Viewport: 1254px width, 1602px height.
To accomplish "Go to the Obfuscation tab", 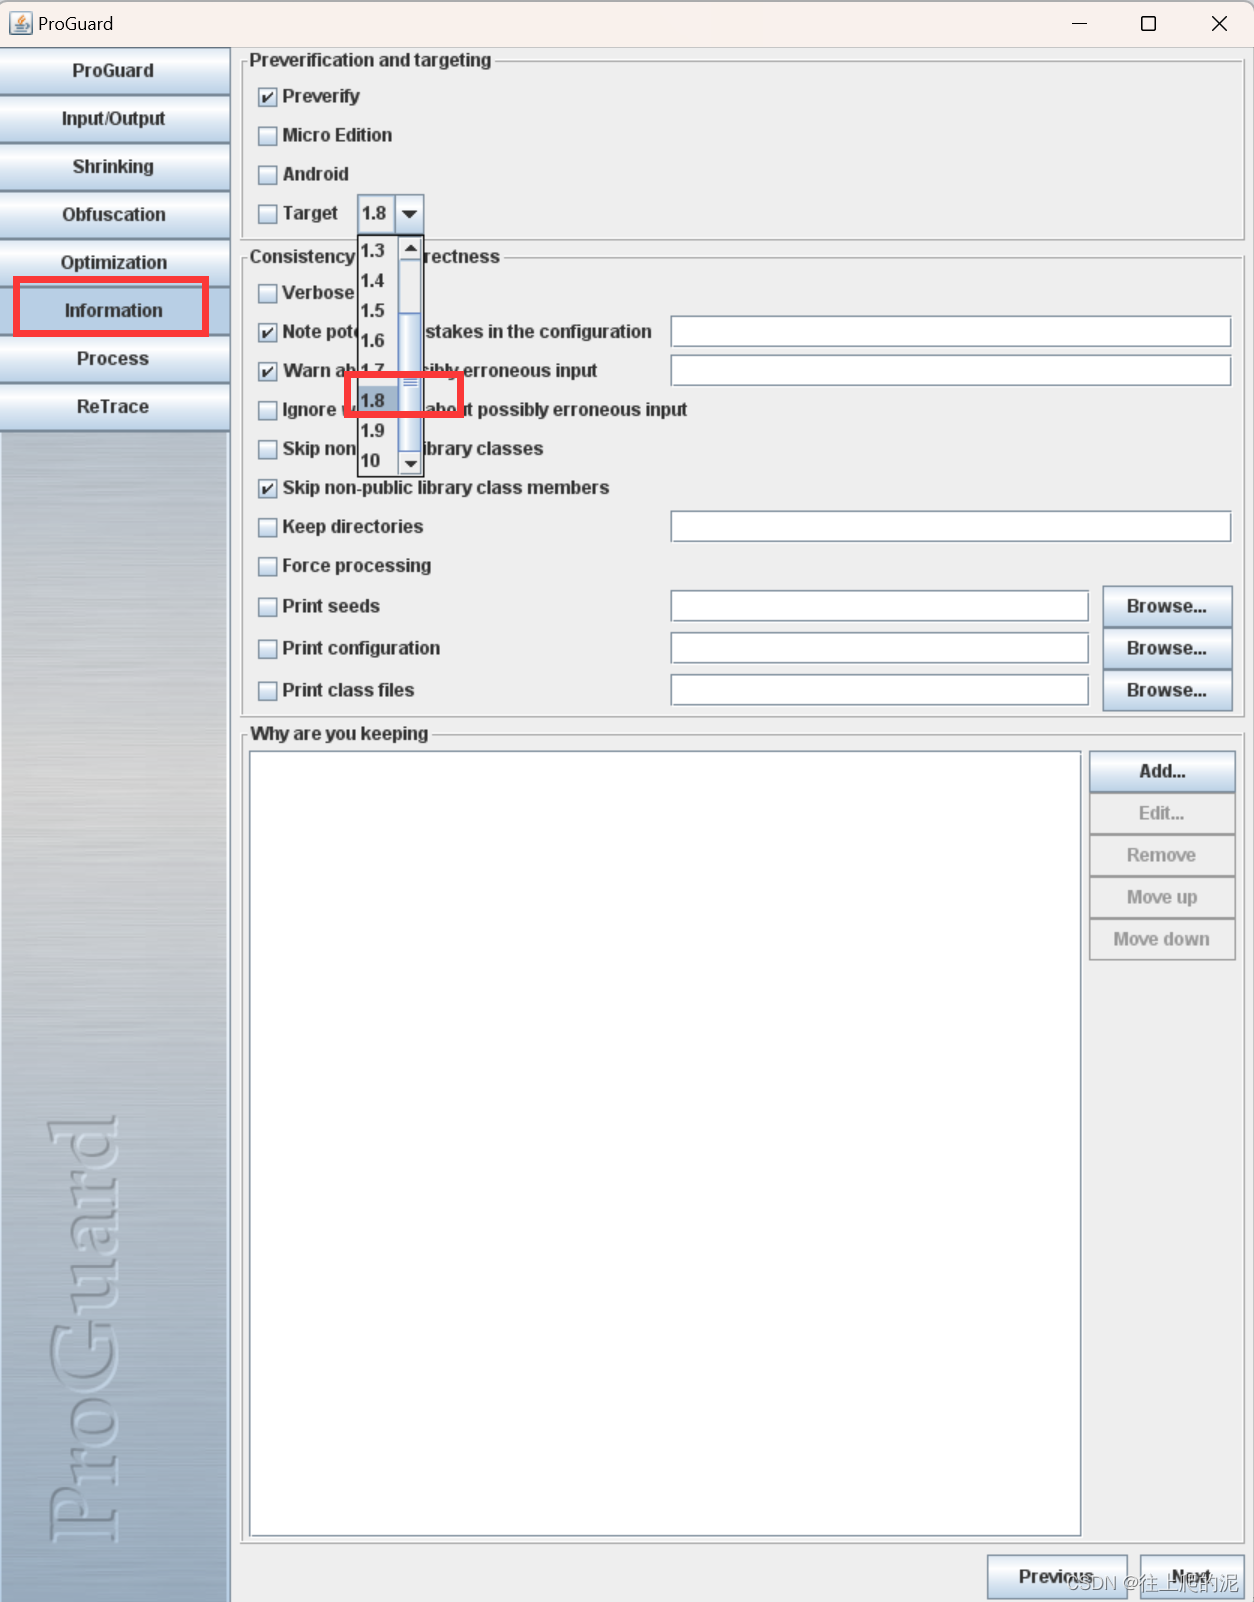I will tap(114, 215).
